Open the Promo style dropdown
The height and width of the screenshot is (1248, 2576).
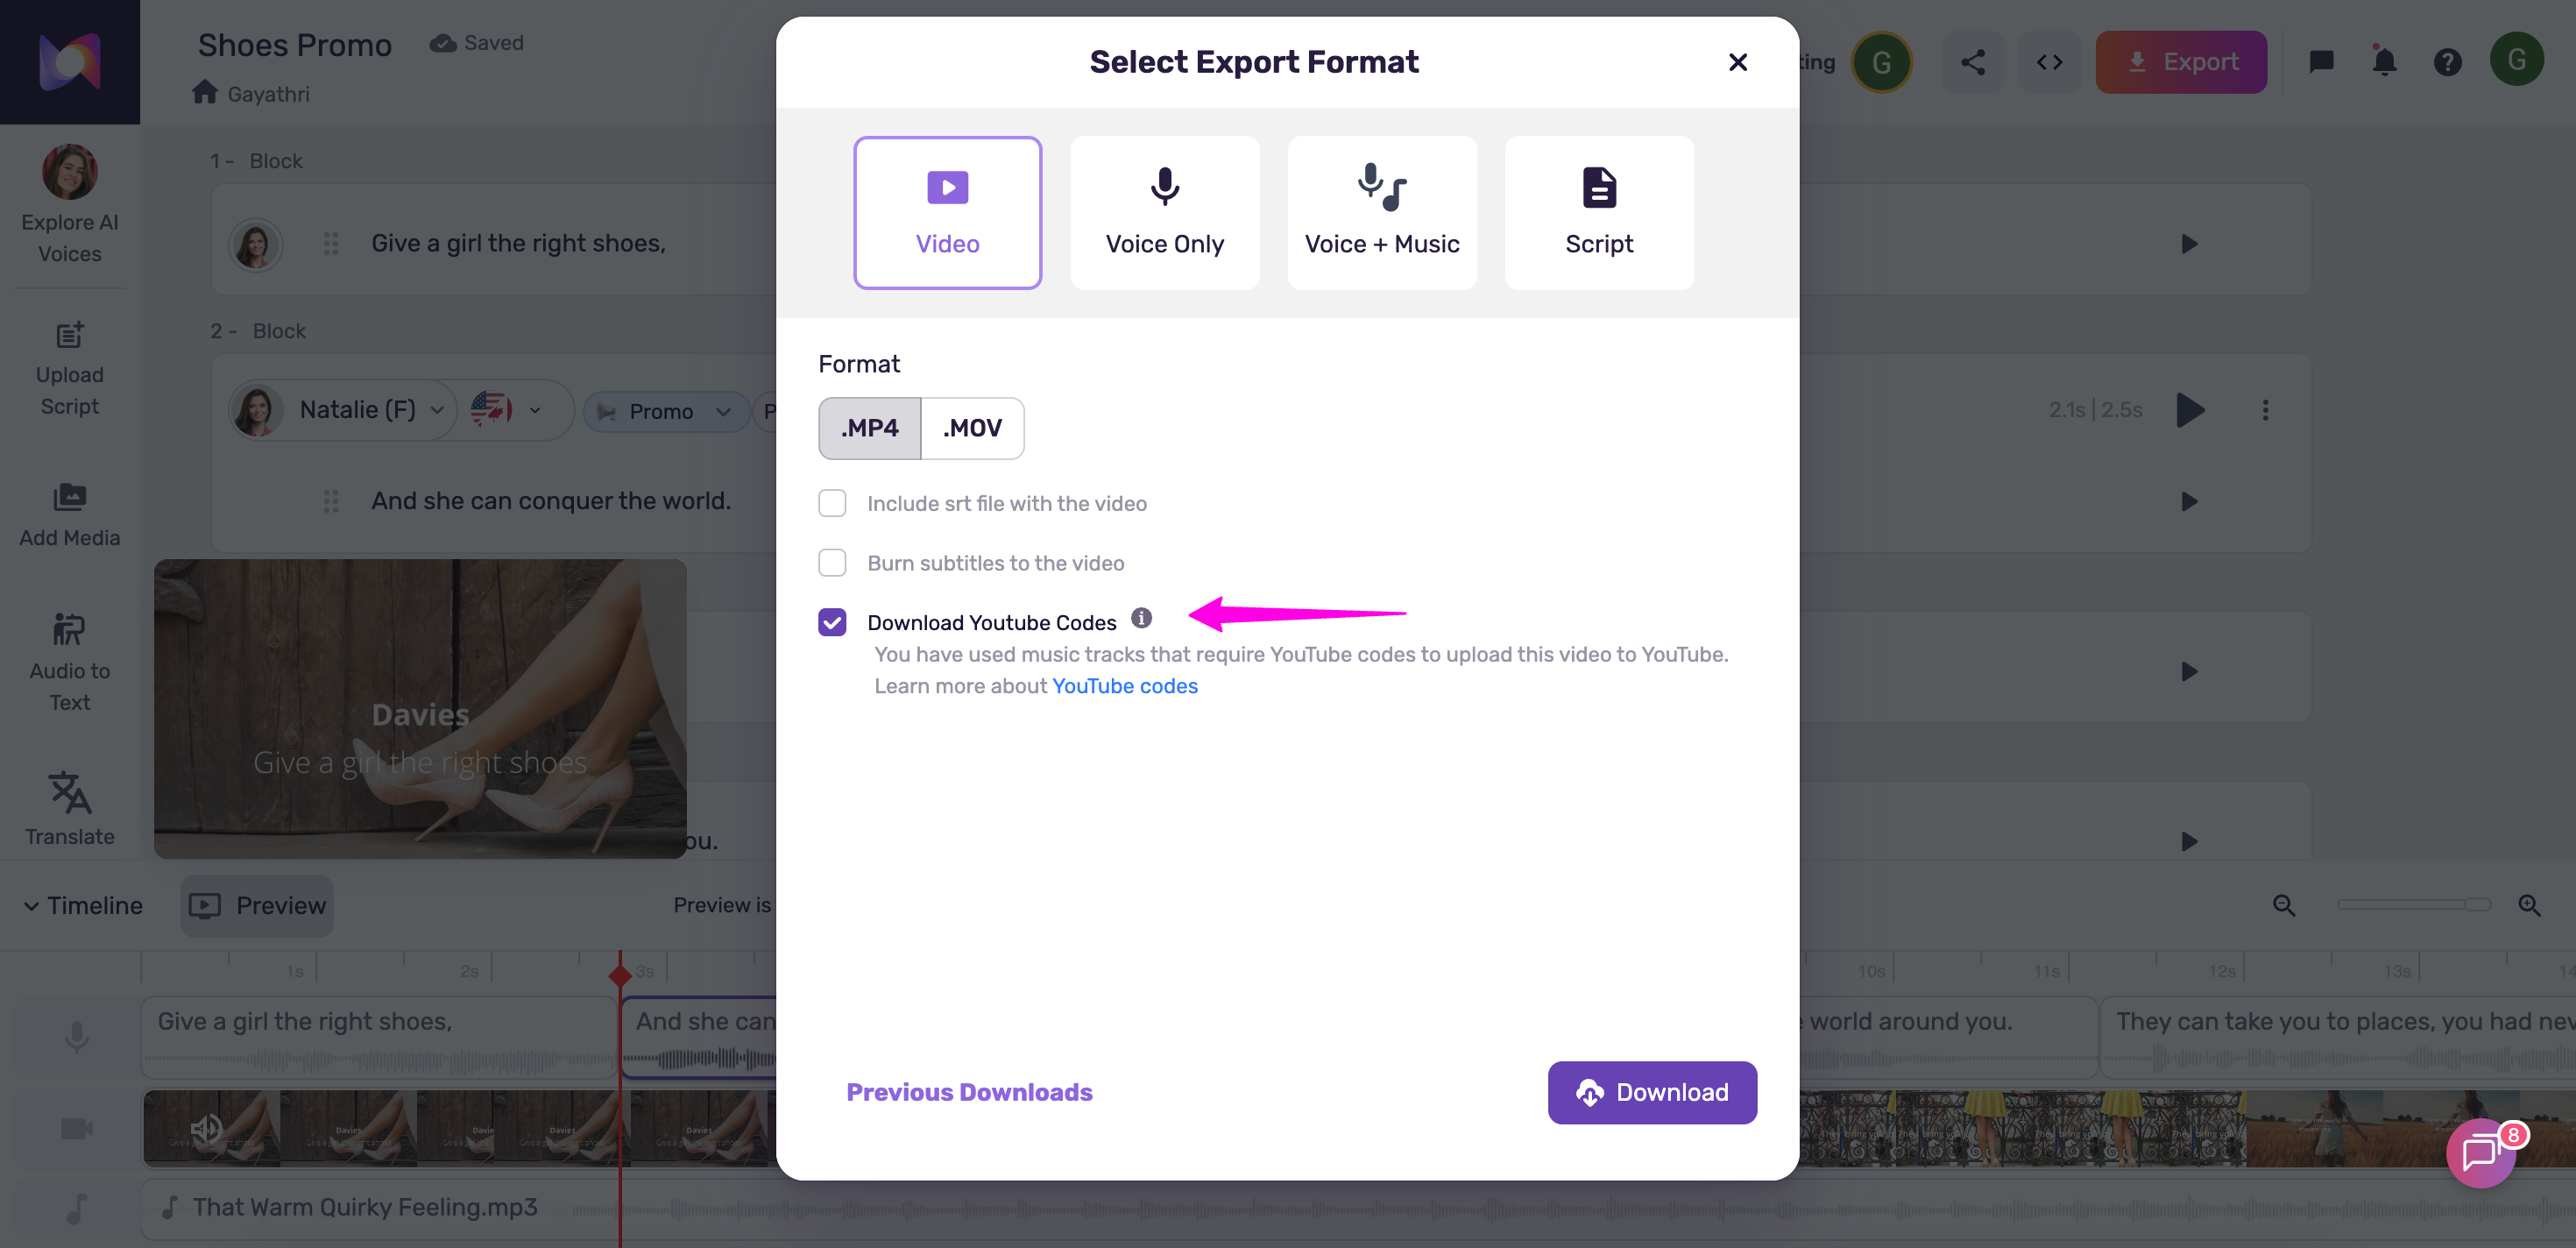tap(722, 411)
